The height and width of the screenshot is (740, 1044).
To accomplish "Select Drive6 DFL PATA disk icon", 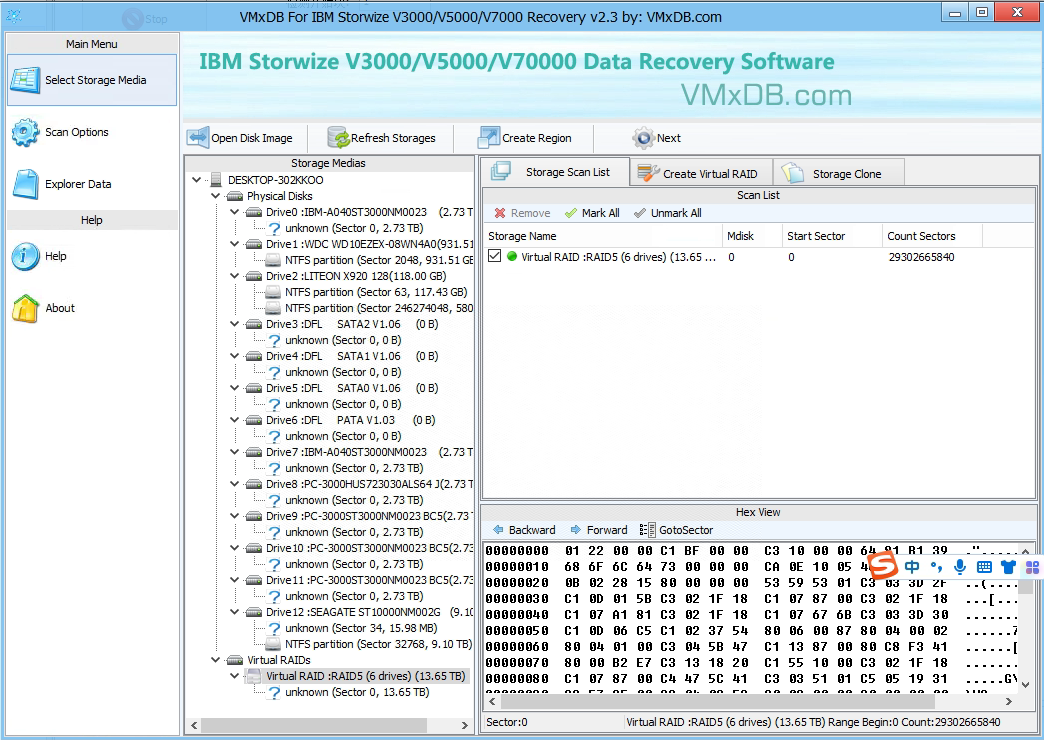I will pos(254,420).
